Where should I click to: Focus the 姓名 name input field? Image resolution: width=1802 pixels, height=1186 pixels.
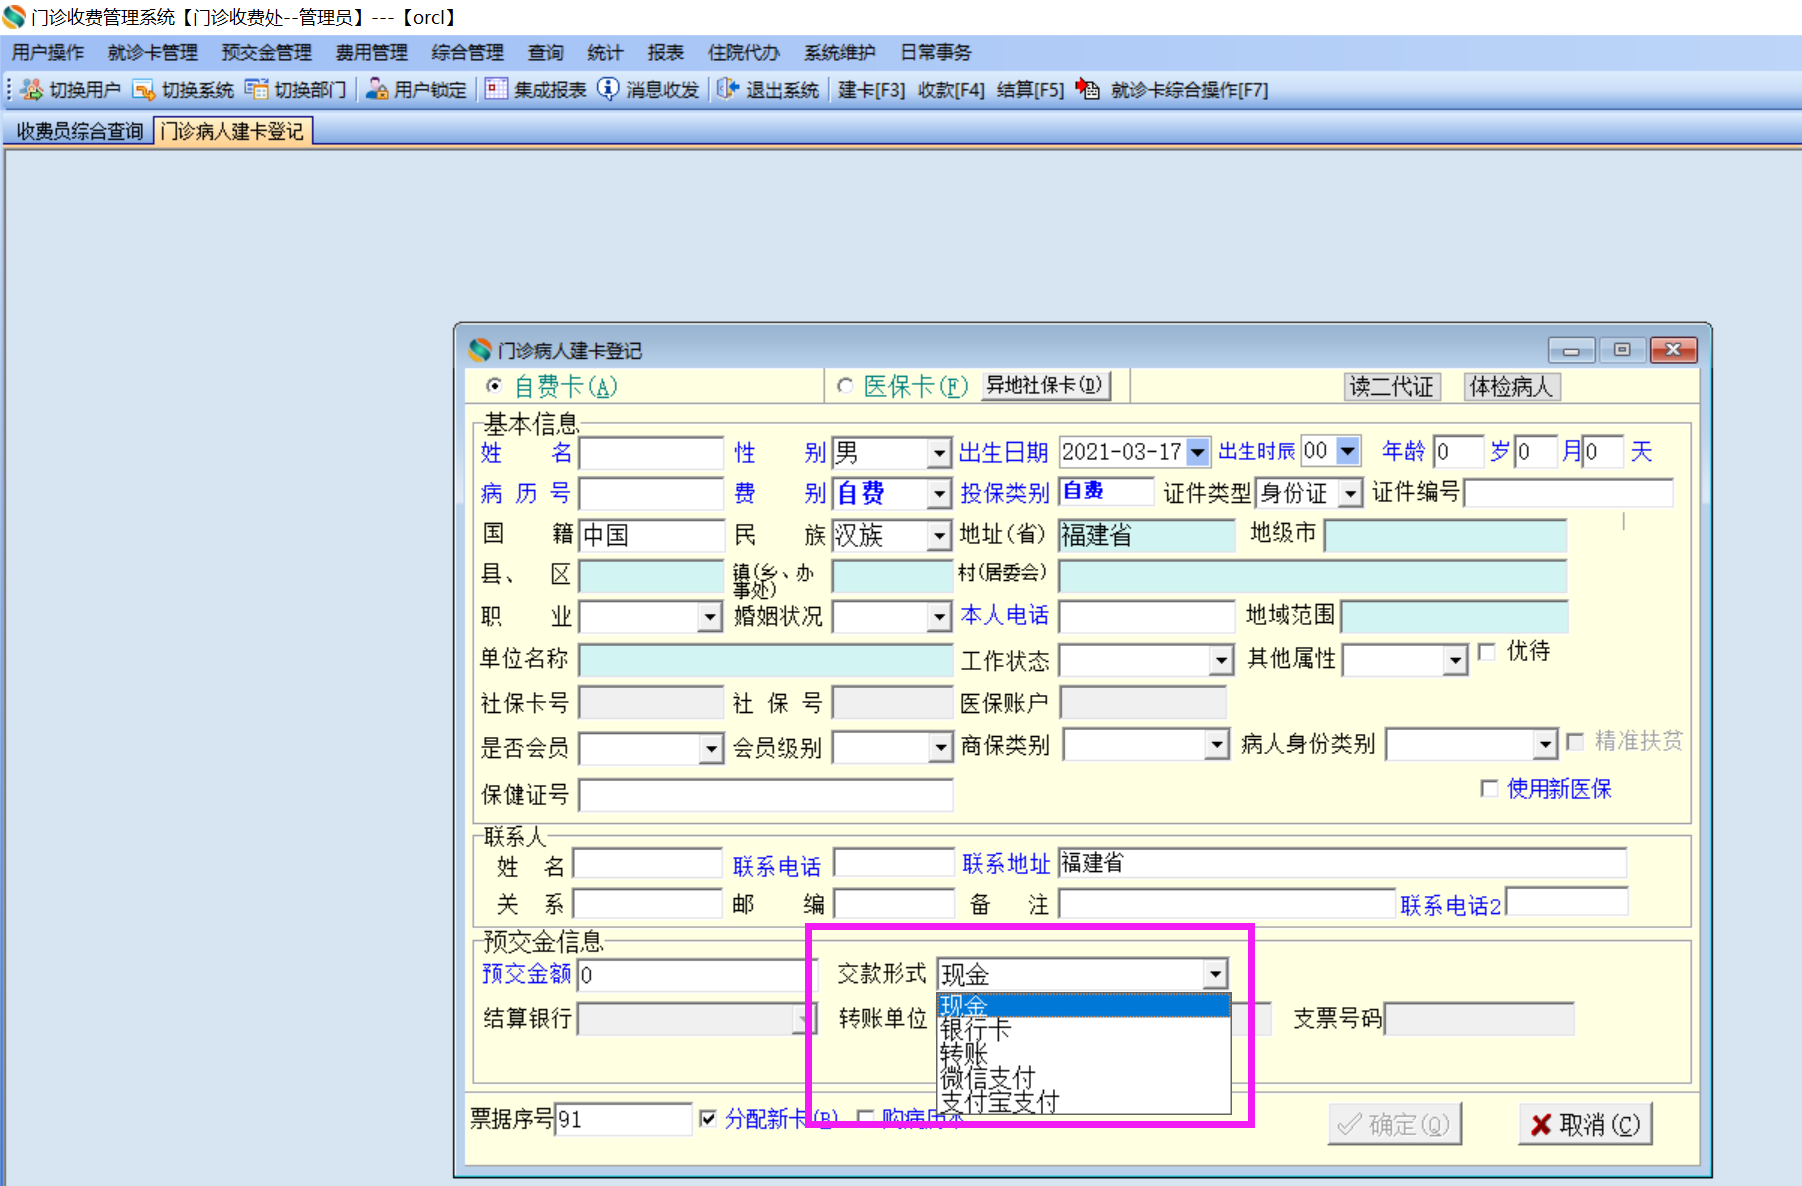point(651,453)
